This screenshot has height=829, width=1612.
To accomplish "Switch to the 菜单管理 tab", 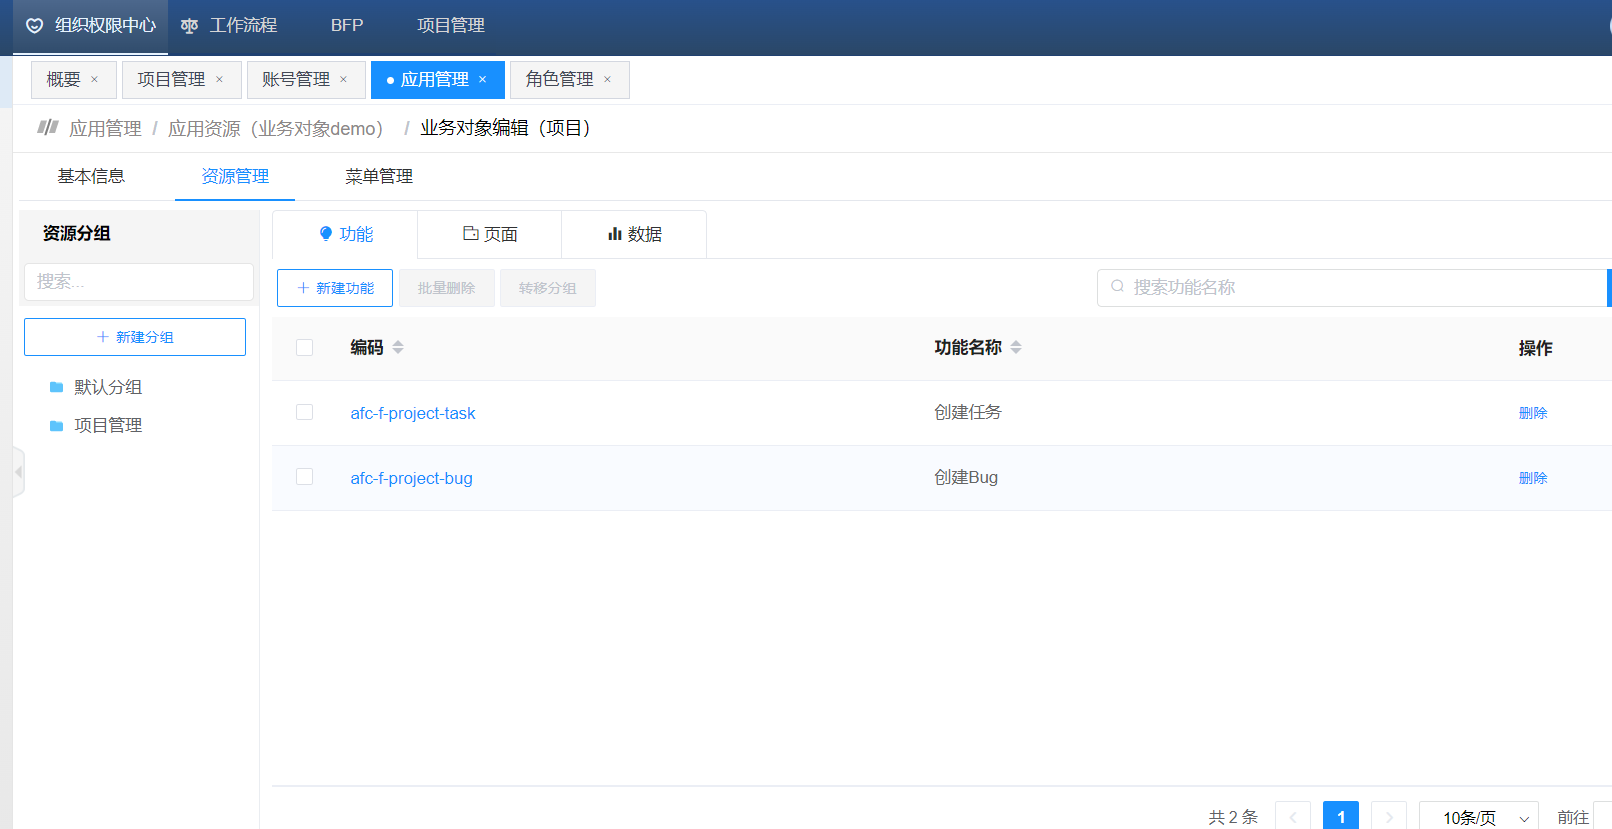I will point(379,177).
